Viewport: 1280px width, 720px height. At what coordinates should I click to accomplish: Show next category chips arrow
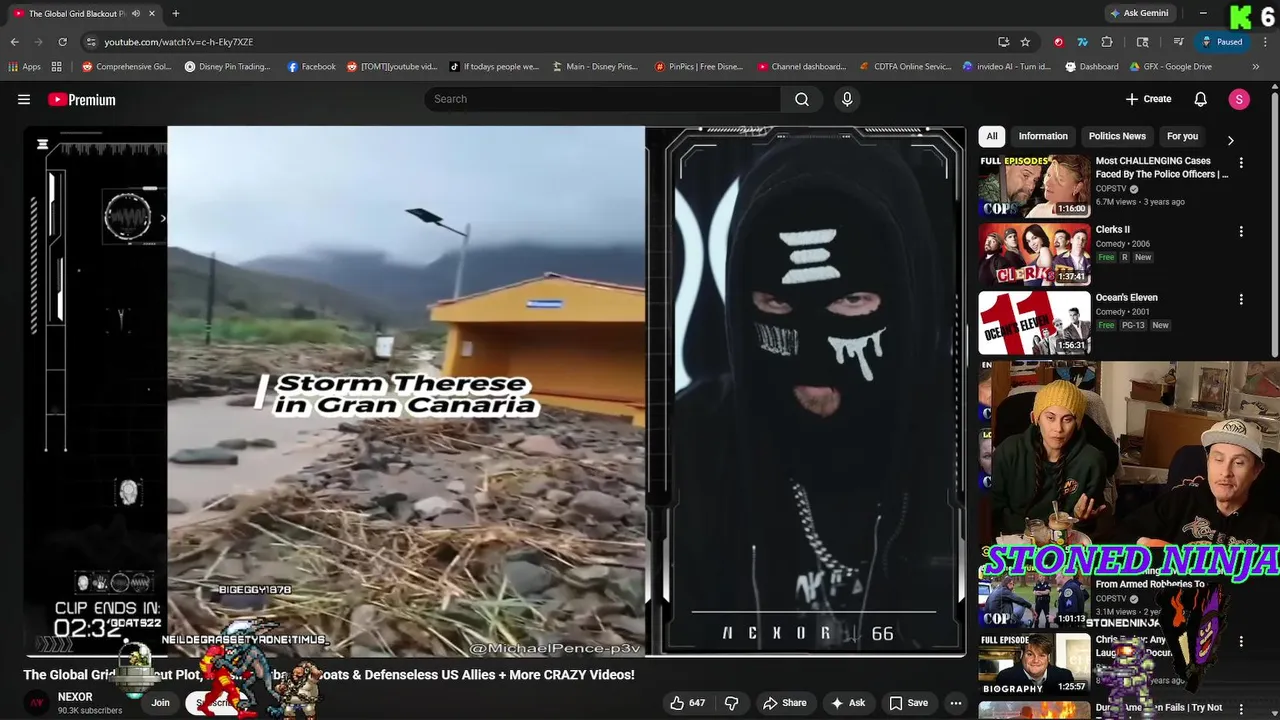(1230, 141)
